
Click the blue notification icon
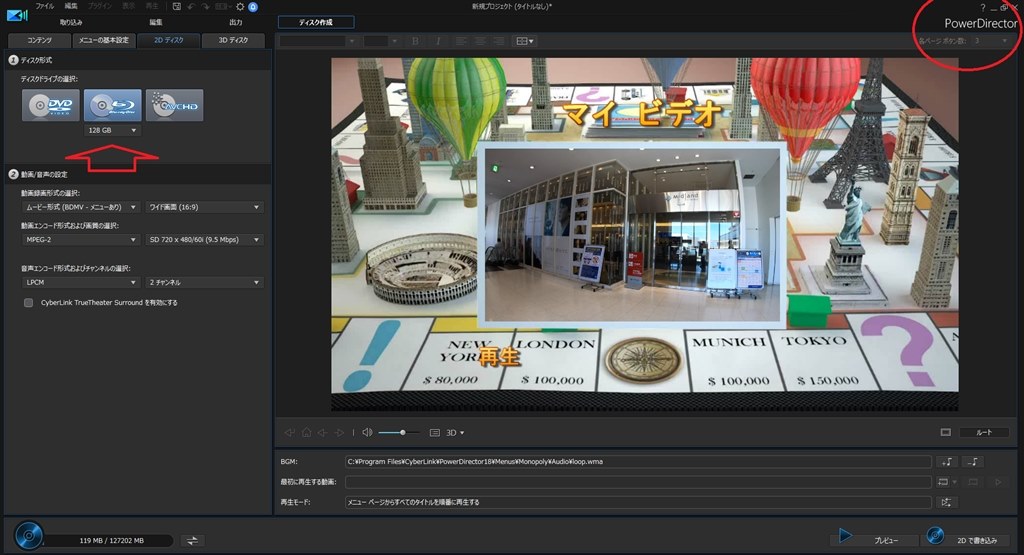coord(253,7)
